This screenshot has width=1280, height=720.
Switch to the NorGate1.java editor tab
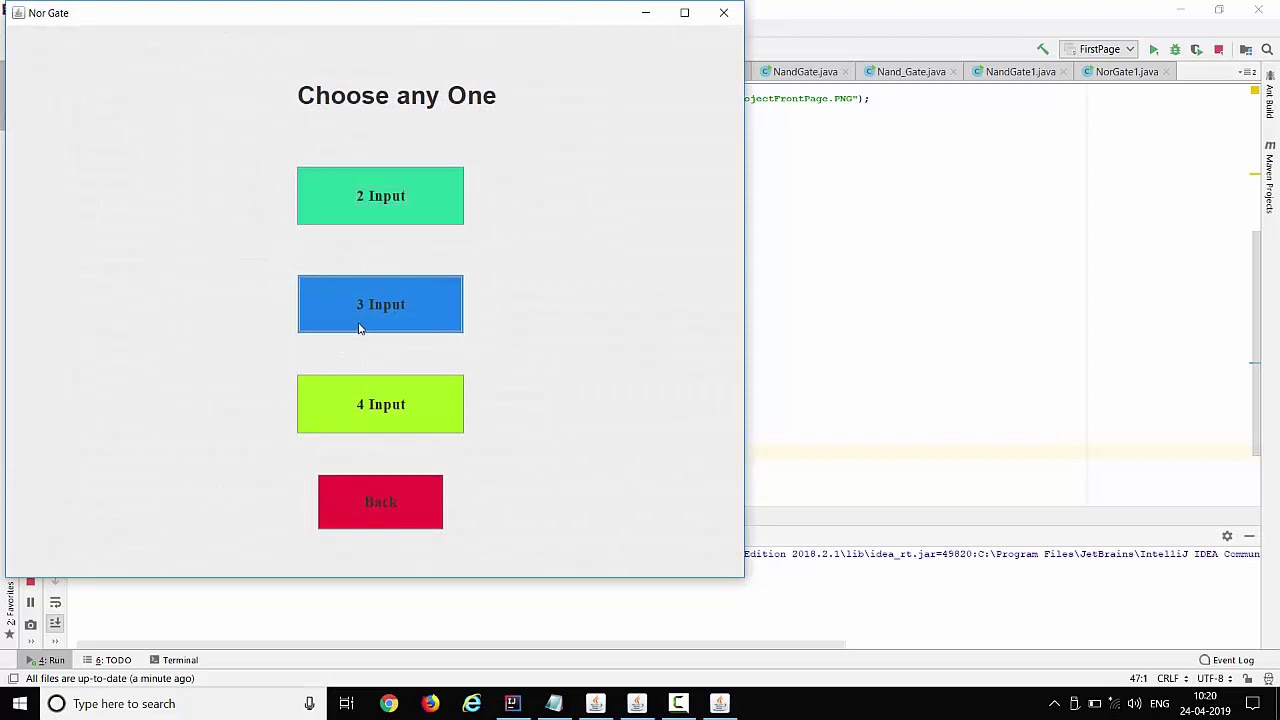click(x=1126, y=72)
